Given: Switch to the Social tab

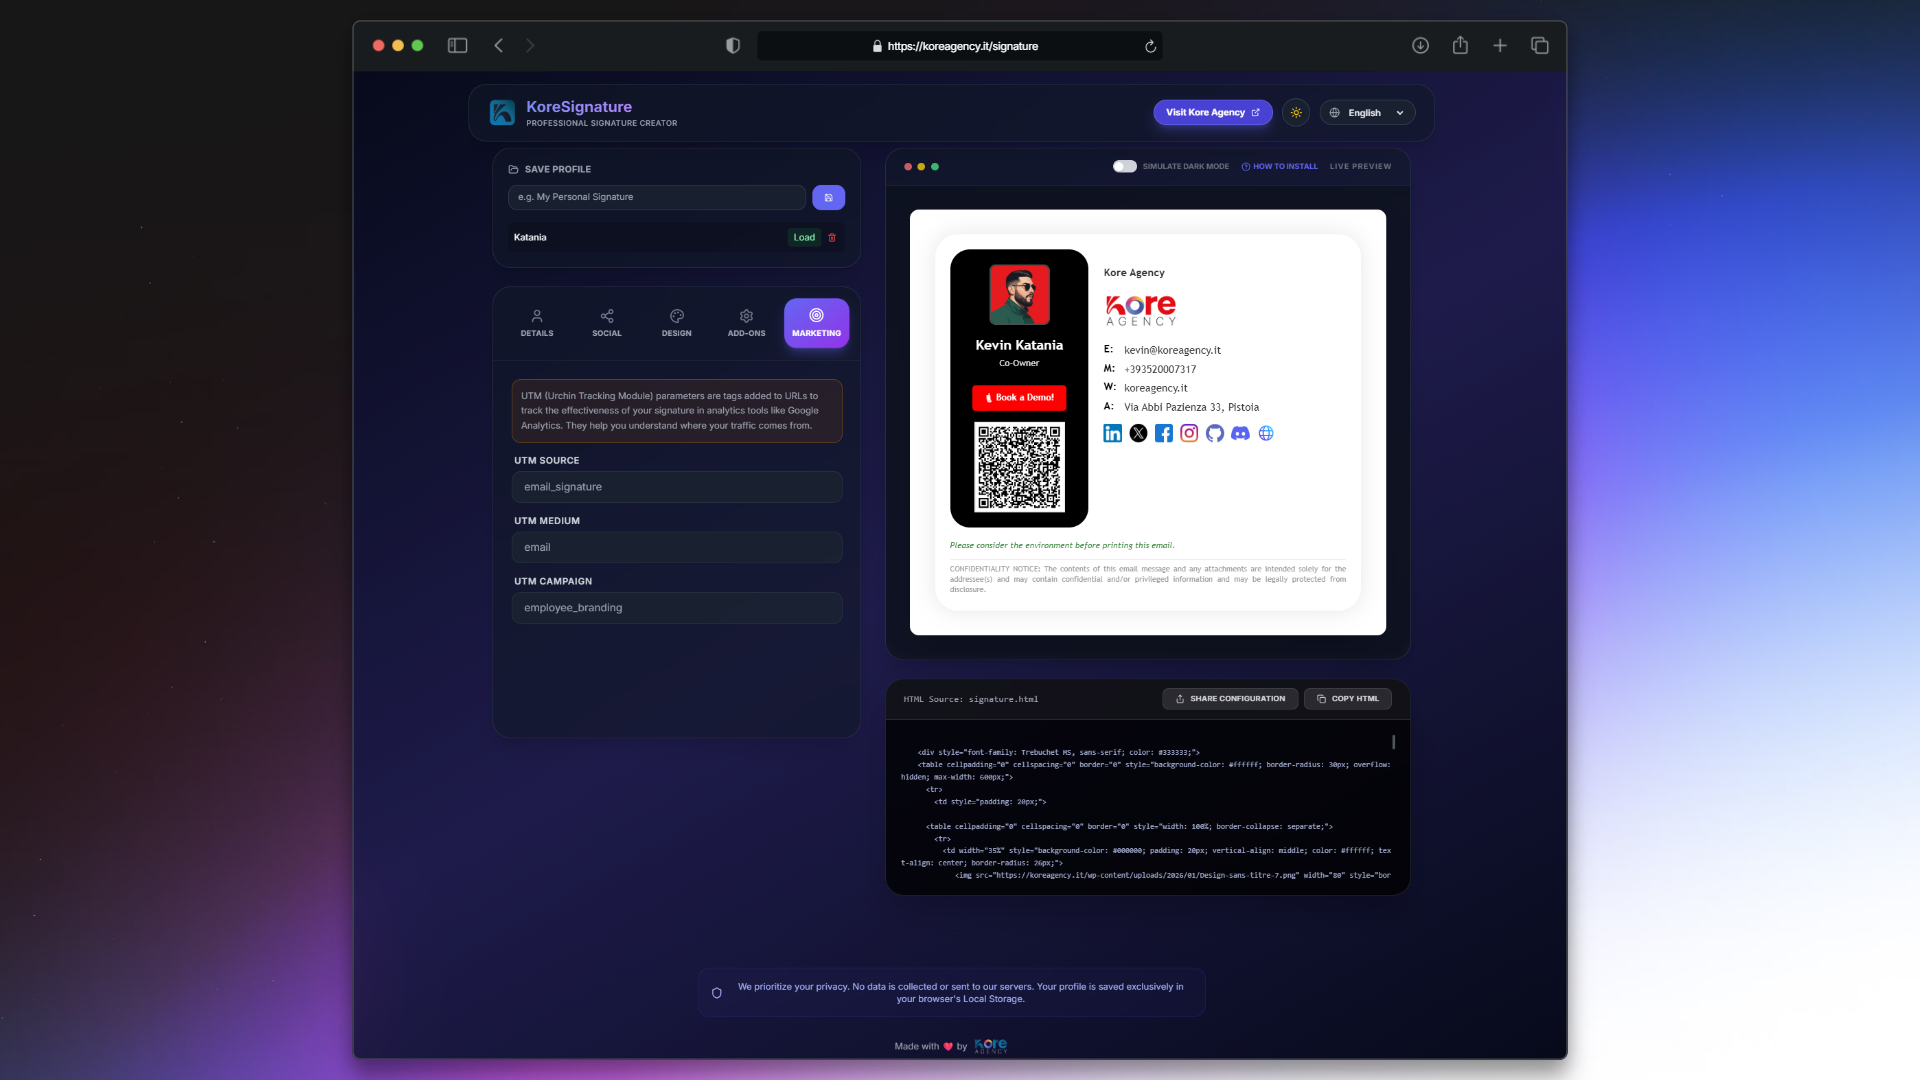Looking at the screenshot, I should click(606, 322).
